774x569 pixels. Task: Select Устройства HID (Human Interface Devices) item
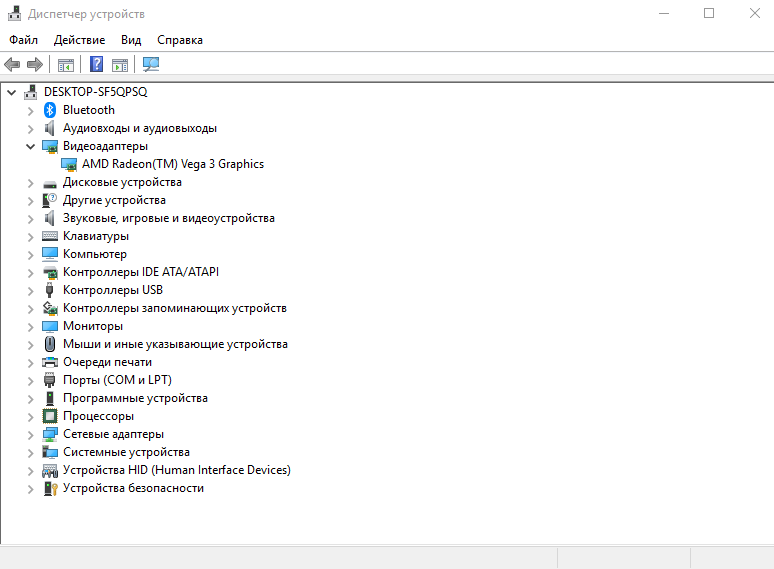(176, 470)
